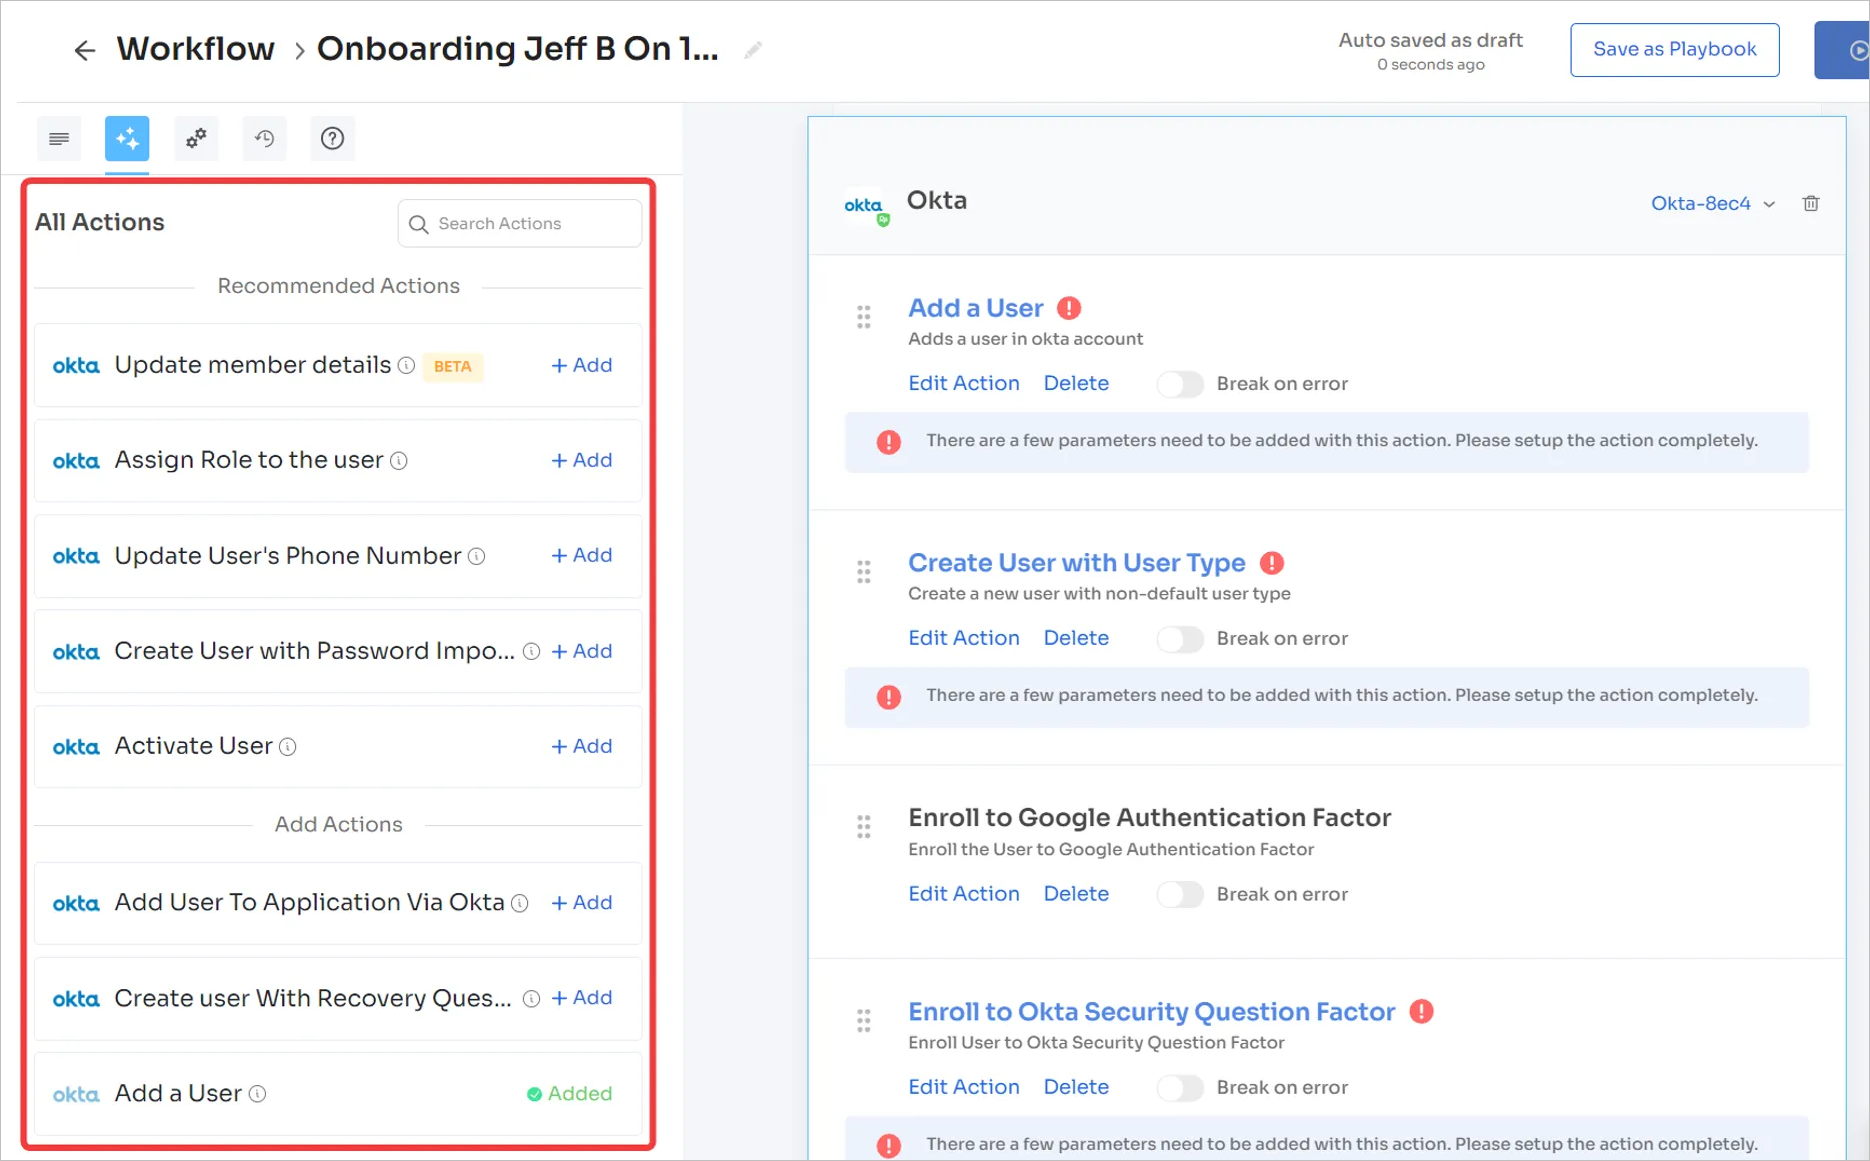This screenshot has height=1161, width=1870.
Task: Toggle Break on error for Add a User
Action: (1180, 384)
